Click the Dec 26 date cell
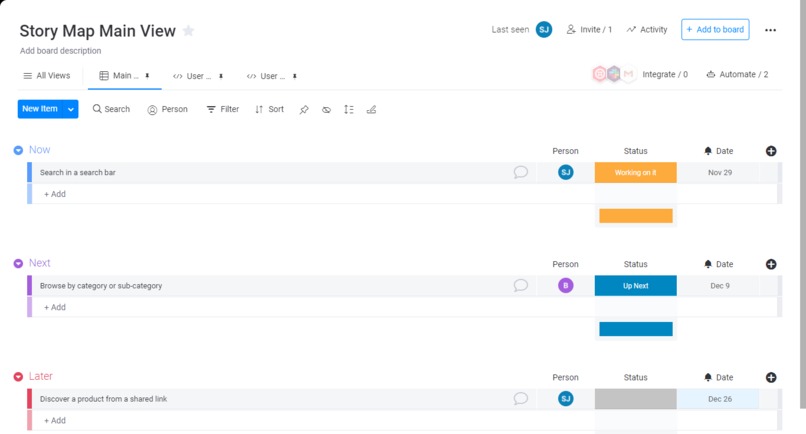 pyautogui.click(x=720, y=399)
